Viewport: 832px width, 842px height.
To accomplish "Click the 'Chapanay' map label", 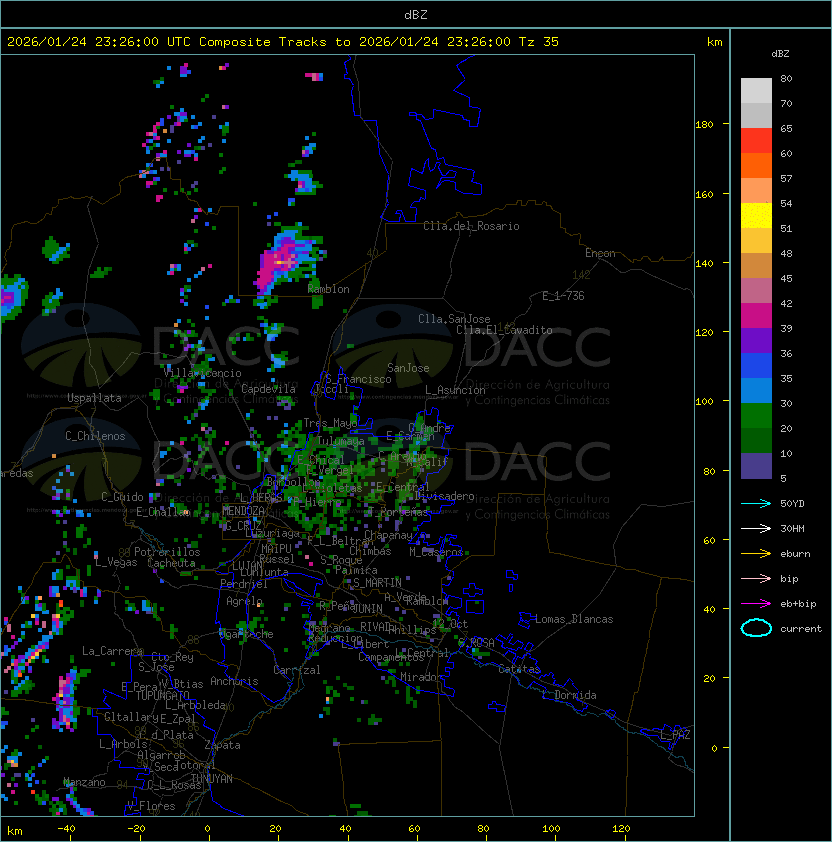I will pos(388,535).
